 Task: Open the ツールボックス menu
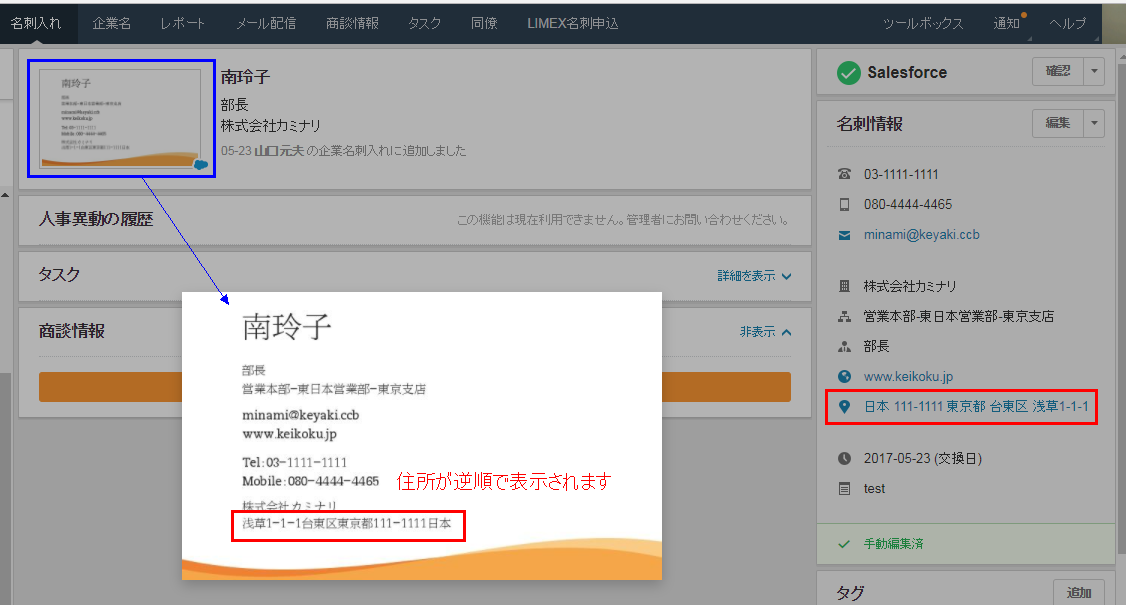click(x=923, y=24)
